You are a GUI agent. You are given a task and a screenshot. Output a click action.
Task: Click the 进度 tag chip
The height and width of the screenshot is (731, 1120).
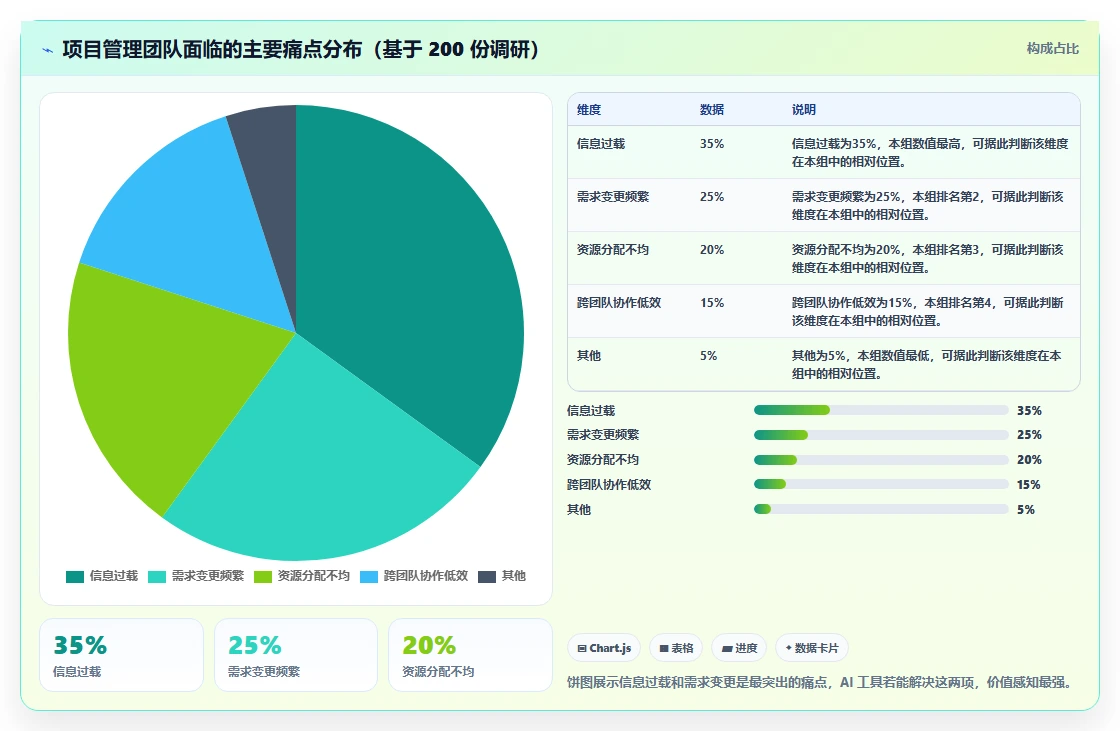[739, 648]
